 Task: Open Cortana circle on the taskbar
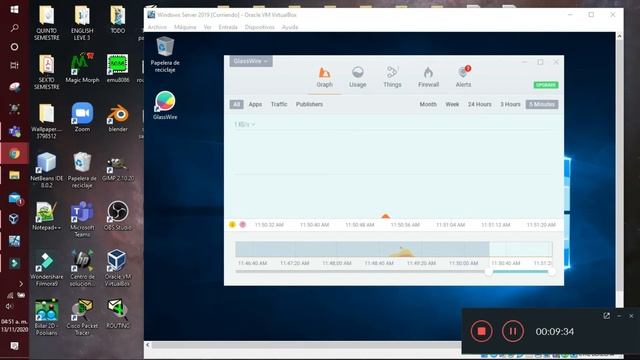click(14, 47)
